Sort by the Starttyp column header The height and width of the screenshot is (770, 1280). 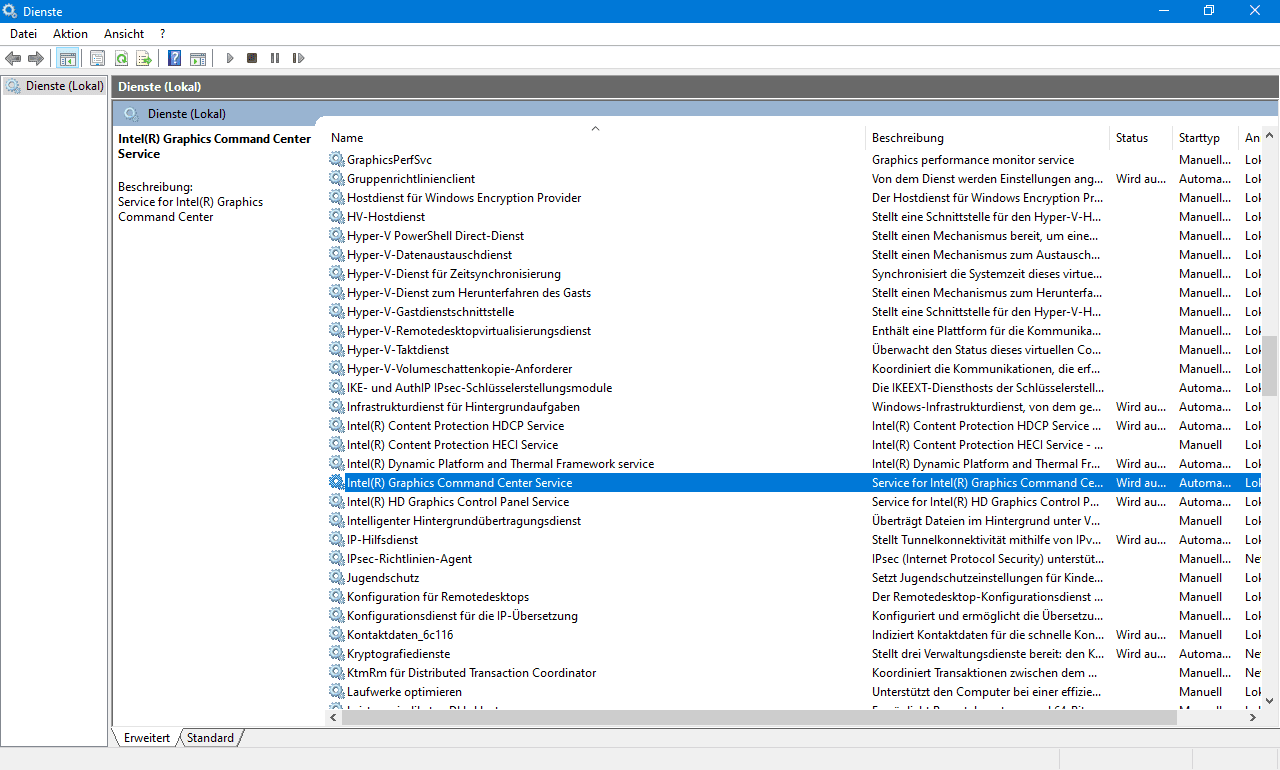point(1205,138)
